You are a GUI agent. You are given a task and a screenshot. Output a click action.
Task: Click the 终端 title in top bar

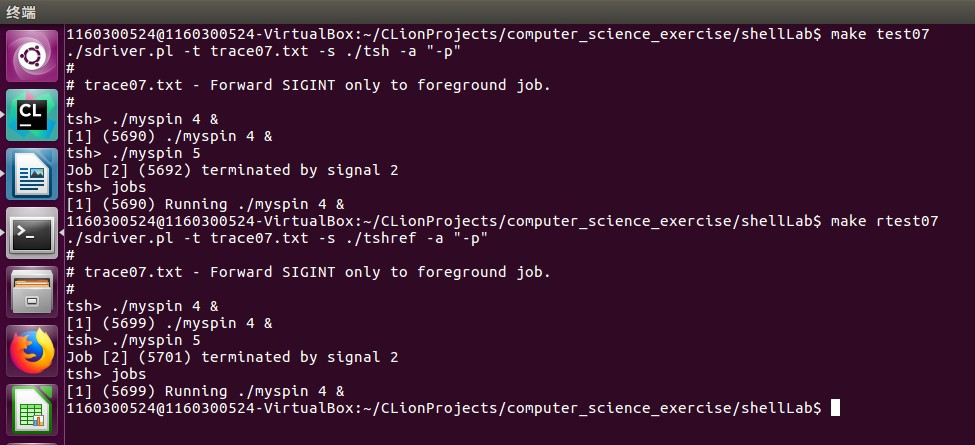tap(22, 10)
